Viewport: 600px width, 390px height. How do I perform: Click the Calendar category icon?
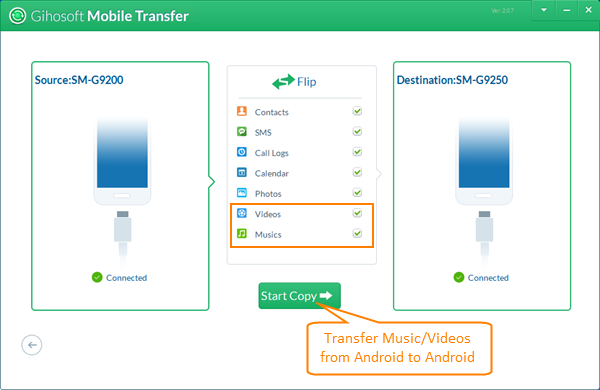click(242, 172)
